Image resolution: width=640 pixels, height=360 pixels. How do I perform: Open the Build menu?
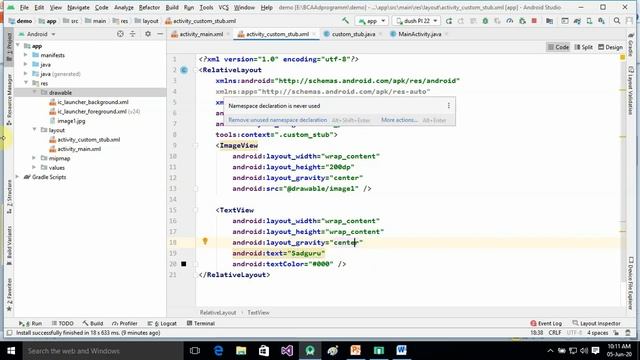[172, 7]
